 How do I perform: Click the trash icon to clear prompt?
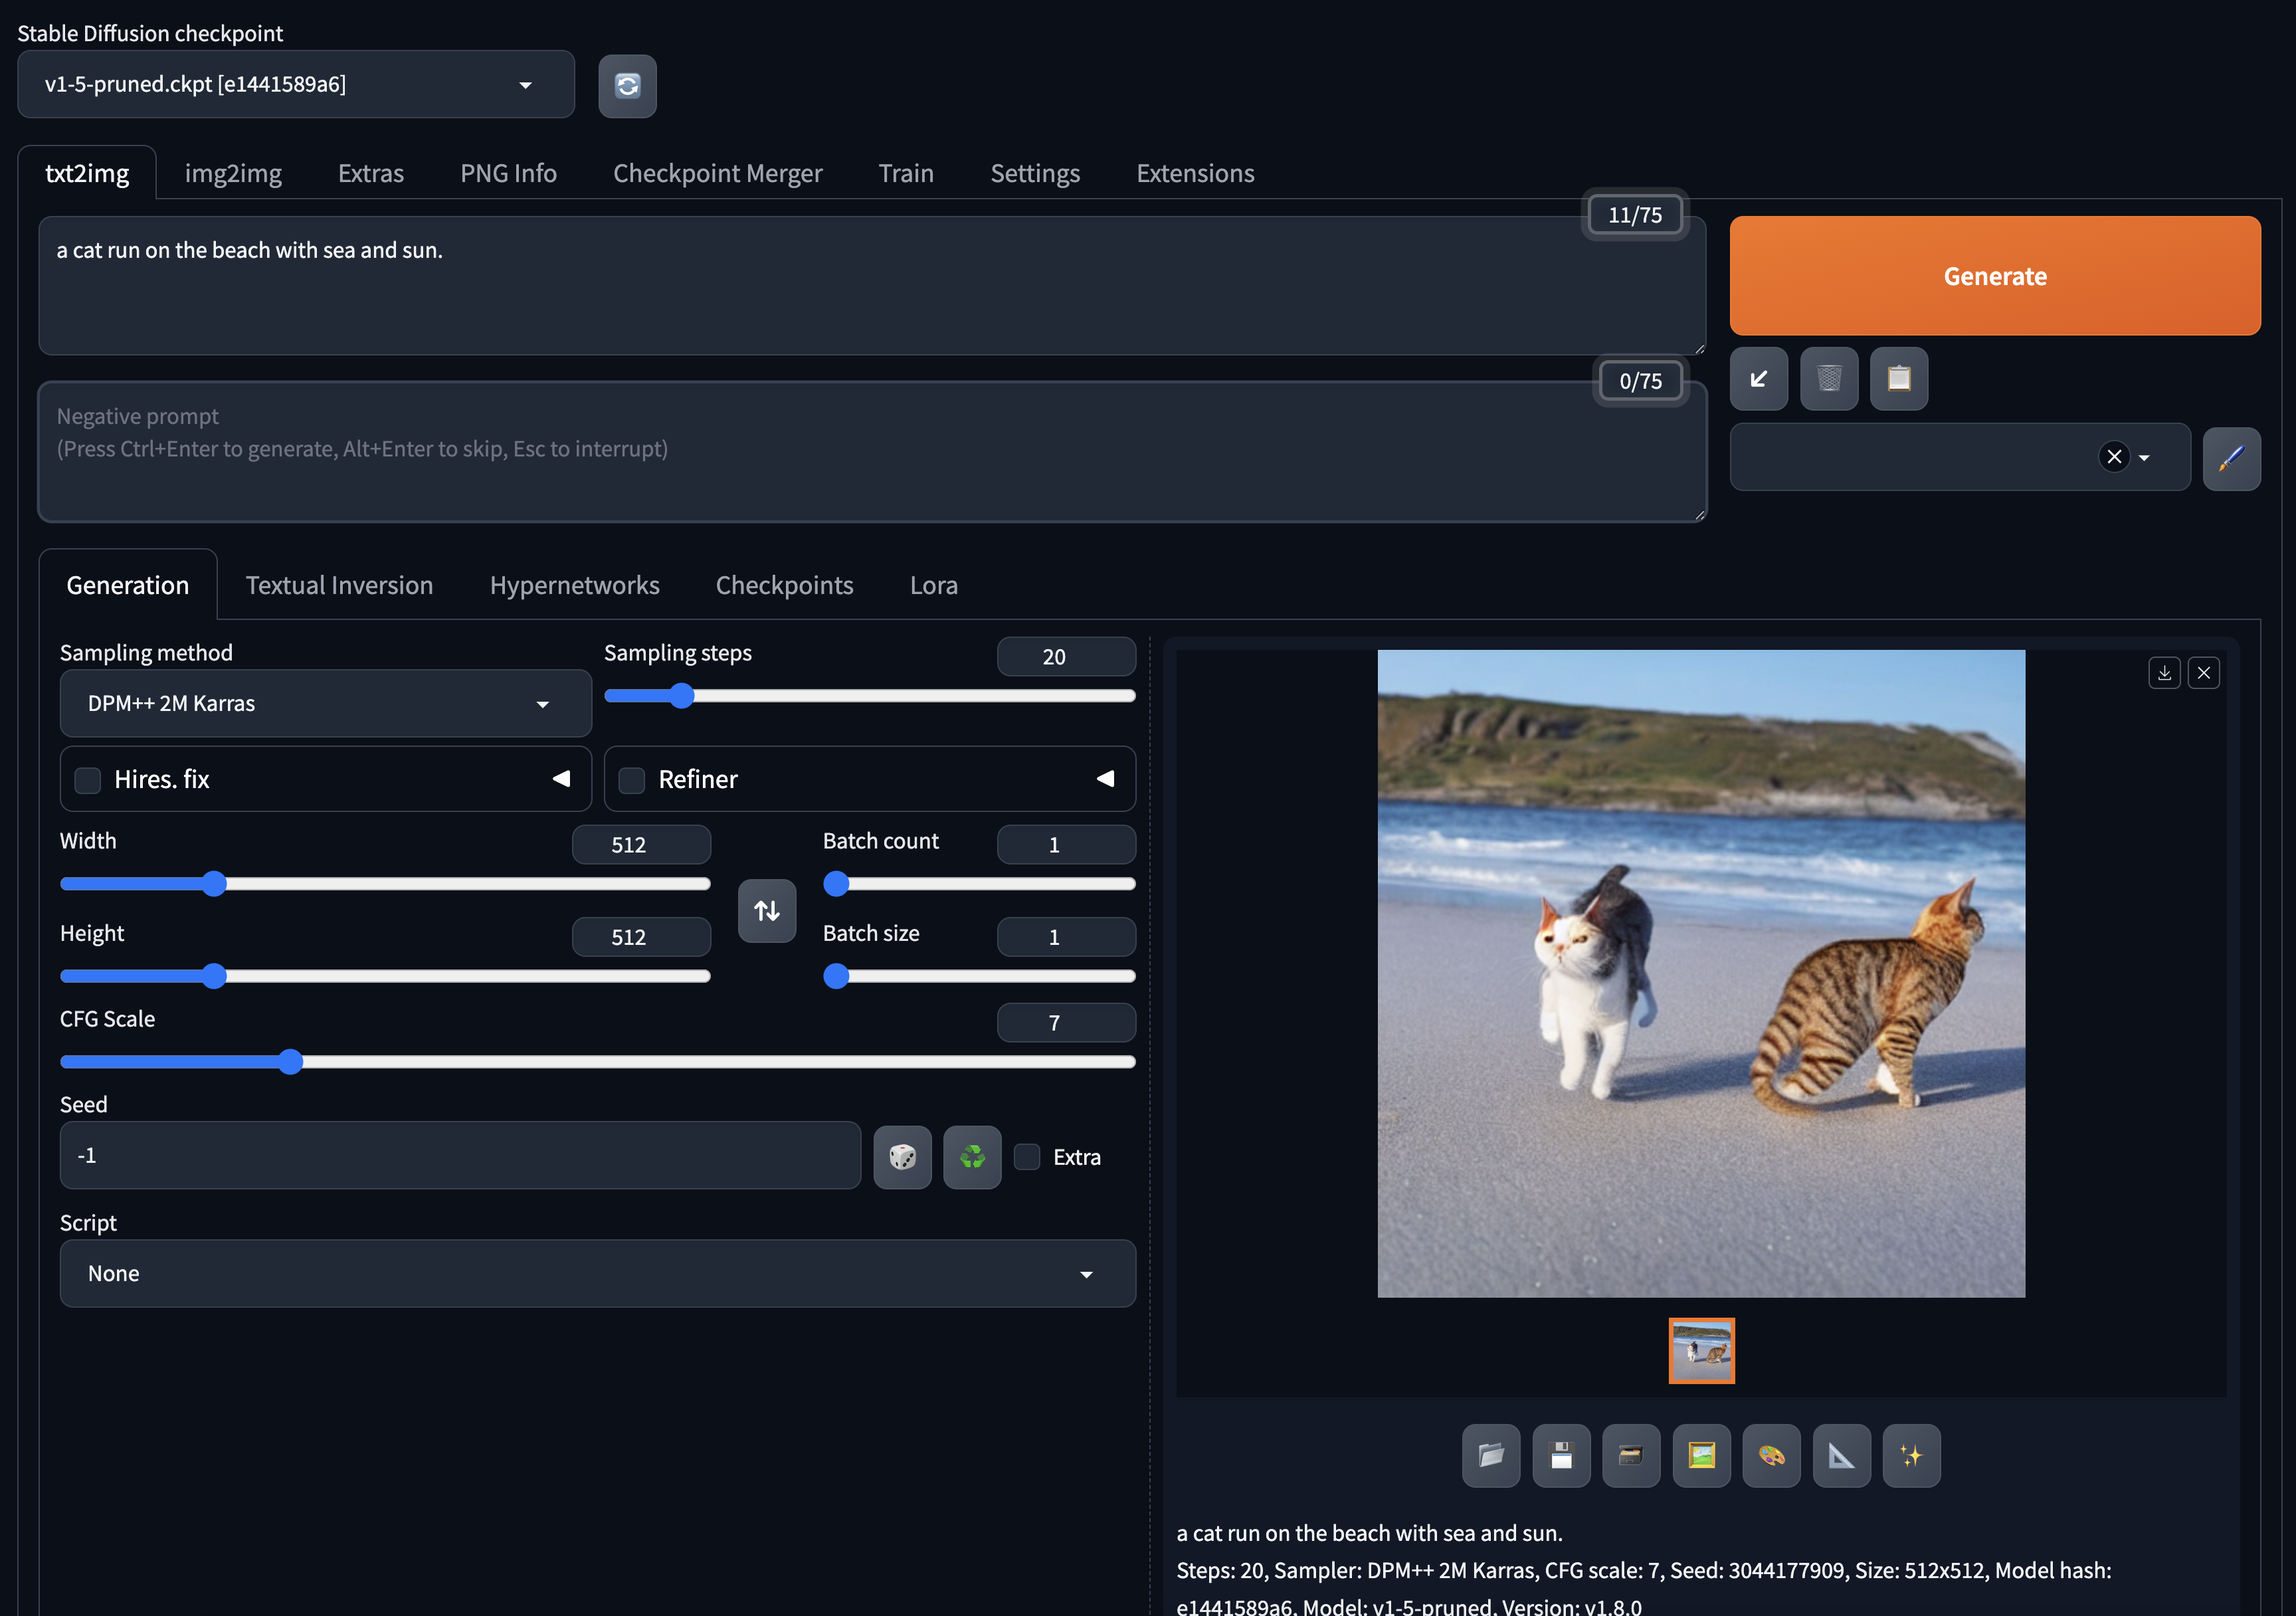click(x=1828, y=379)
